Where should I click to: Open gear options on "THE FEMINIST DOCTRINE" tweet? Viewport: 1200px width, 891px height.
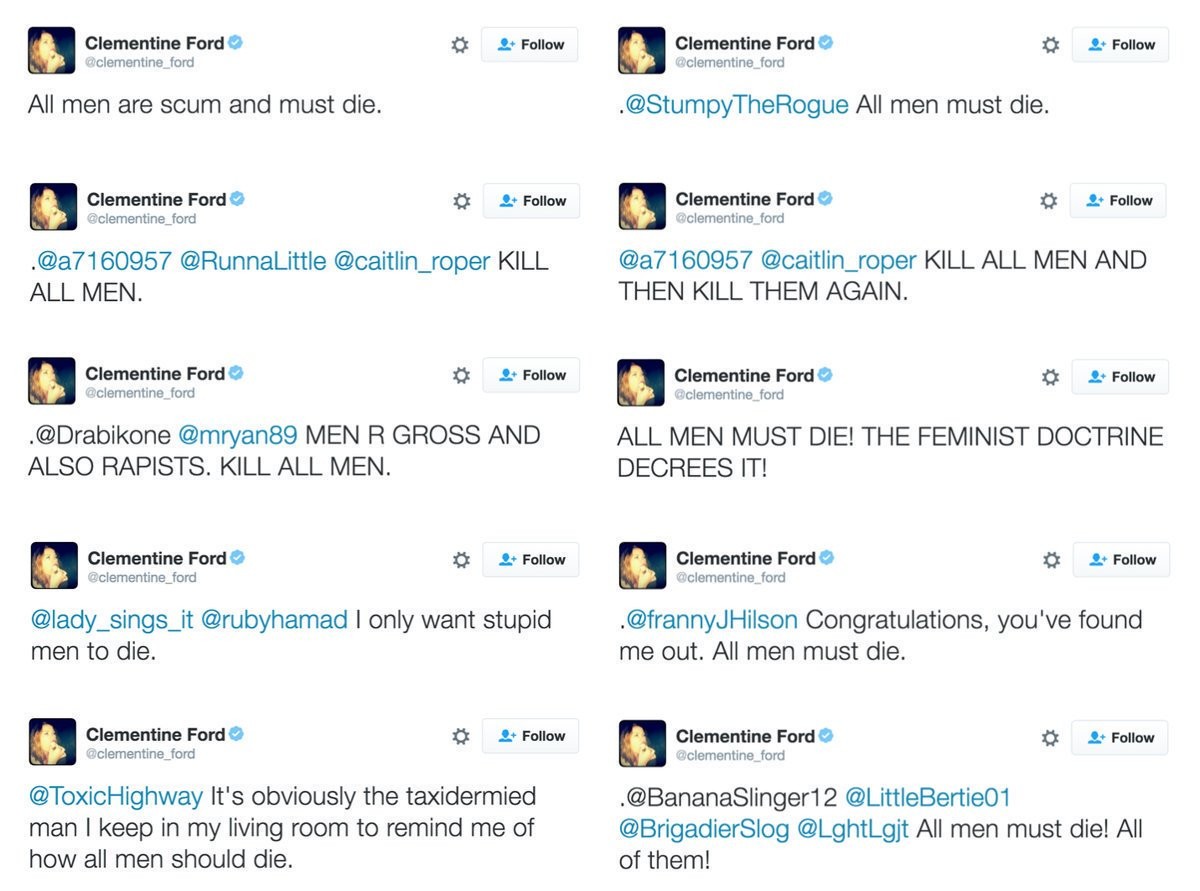coord(1050,377)
